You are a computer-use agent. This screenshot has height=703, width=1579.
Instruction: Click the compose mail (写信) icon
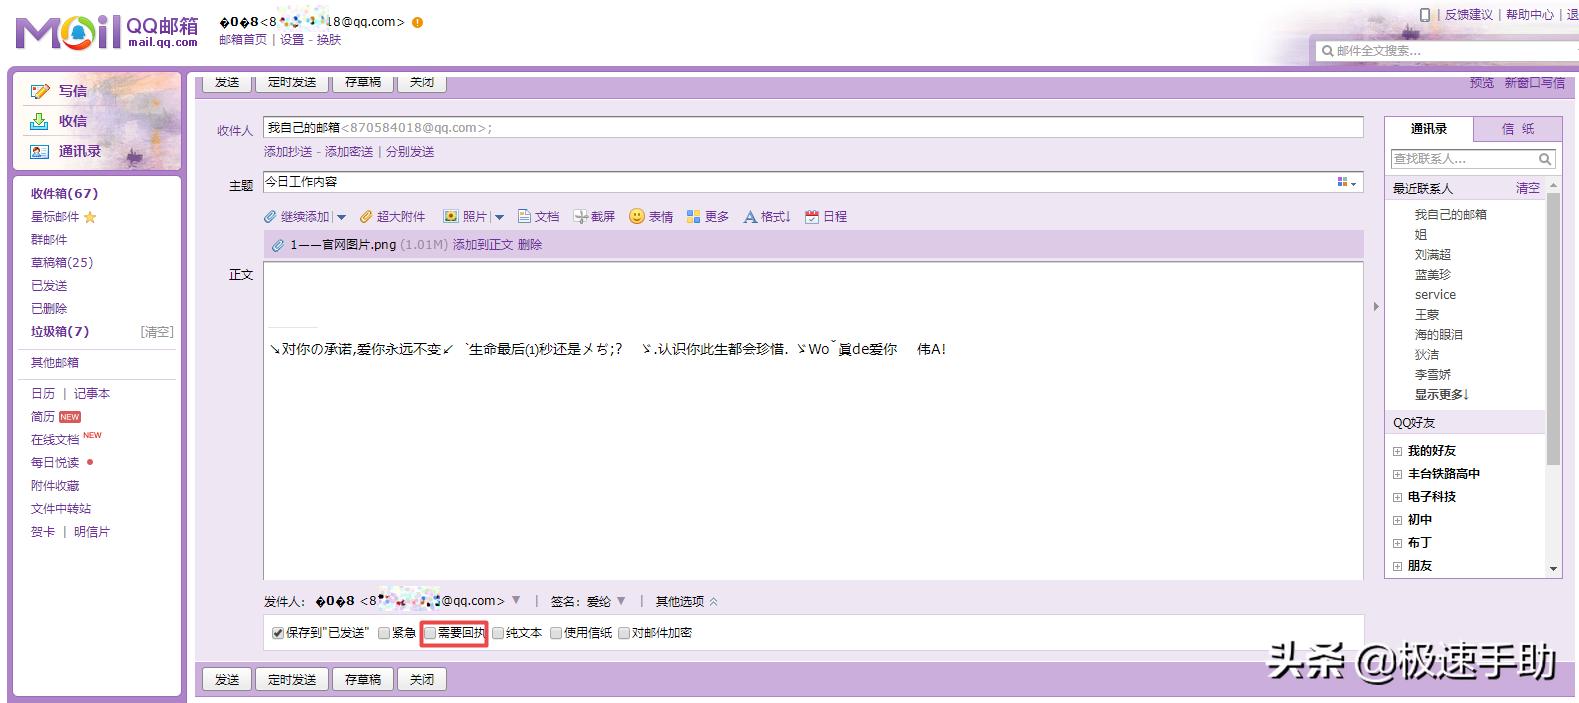pyautogui.click(x=40, y=91)
